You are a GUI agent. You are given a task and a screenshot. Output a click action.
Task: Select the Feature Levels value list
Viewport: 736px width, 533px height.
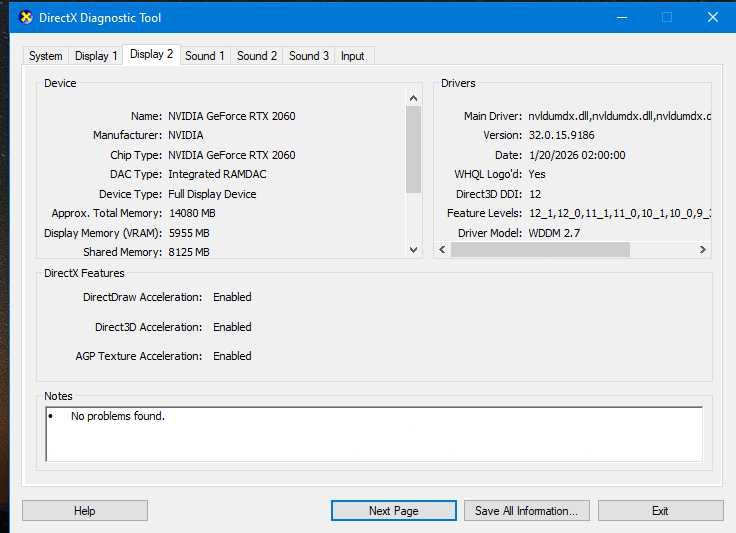click(x=620, y=213)
